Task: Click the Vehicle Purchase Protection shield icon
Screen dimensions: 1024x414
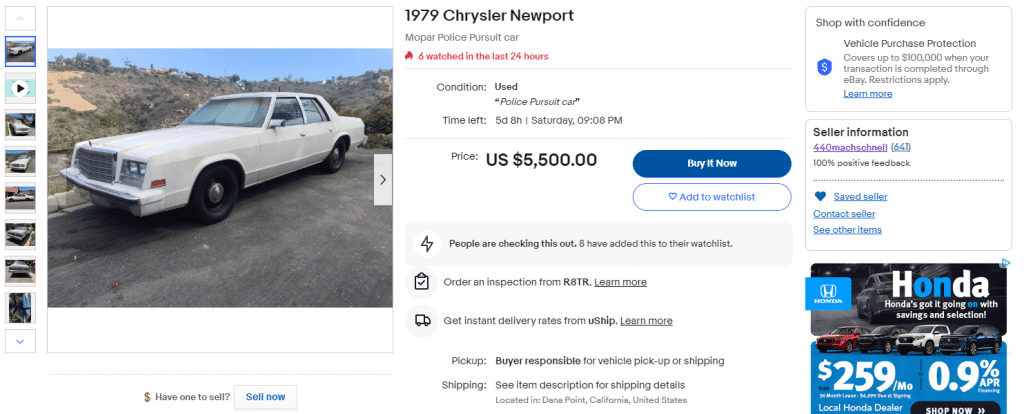Action: click(825, 68)
